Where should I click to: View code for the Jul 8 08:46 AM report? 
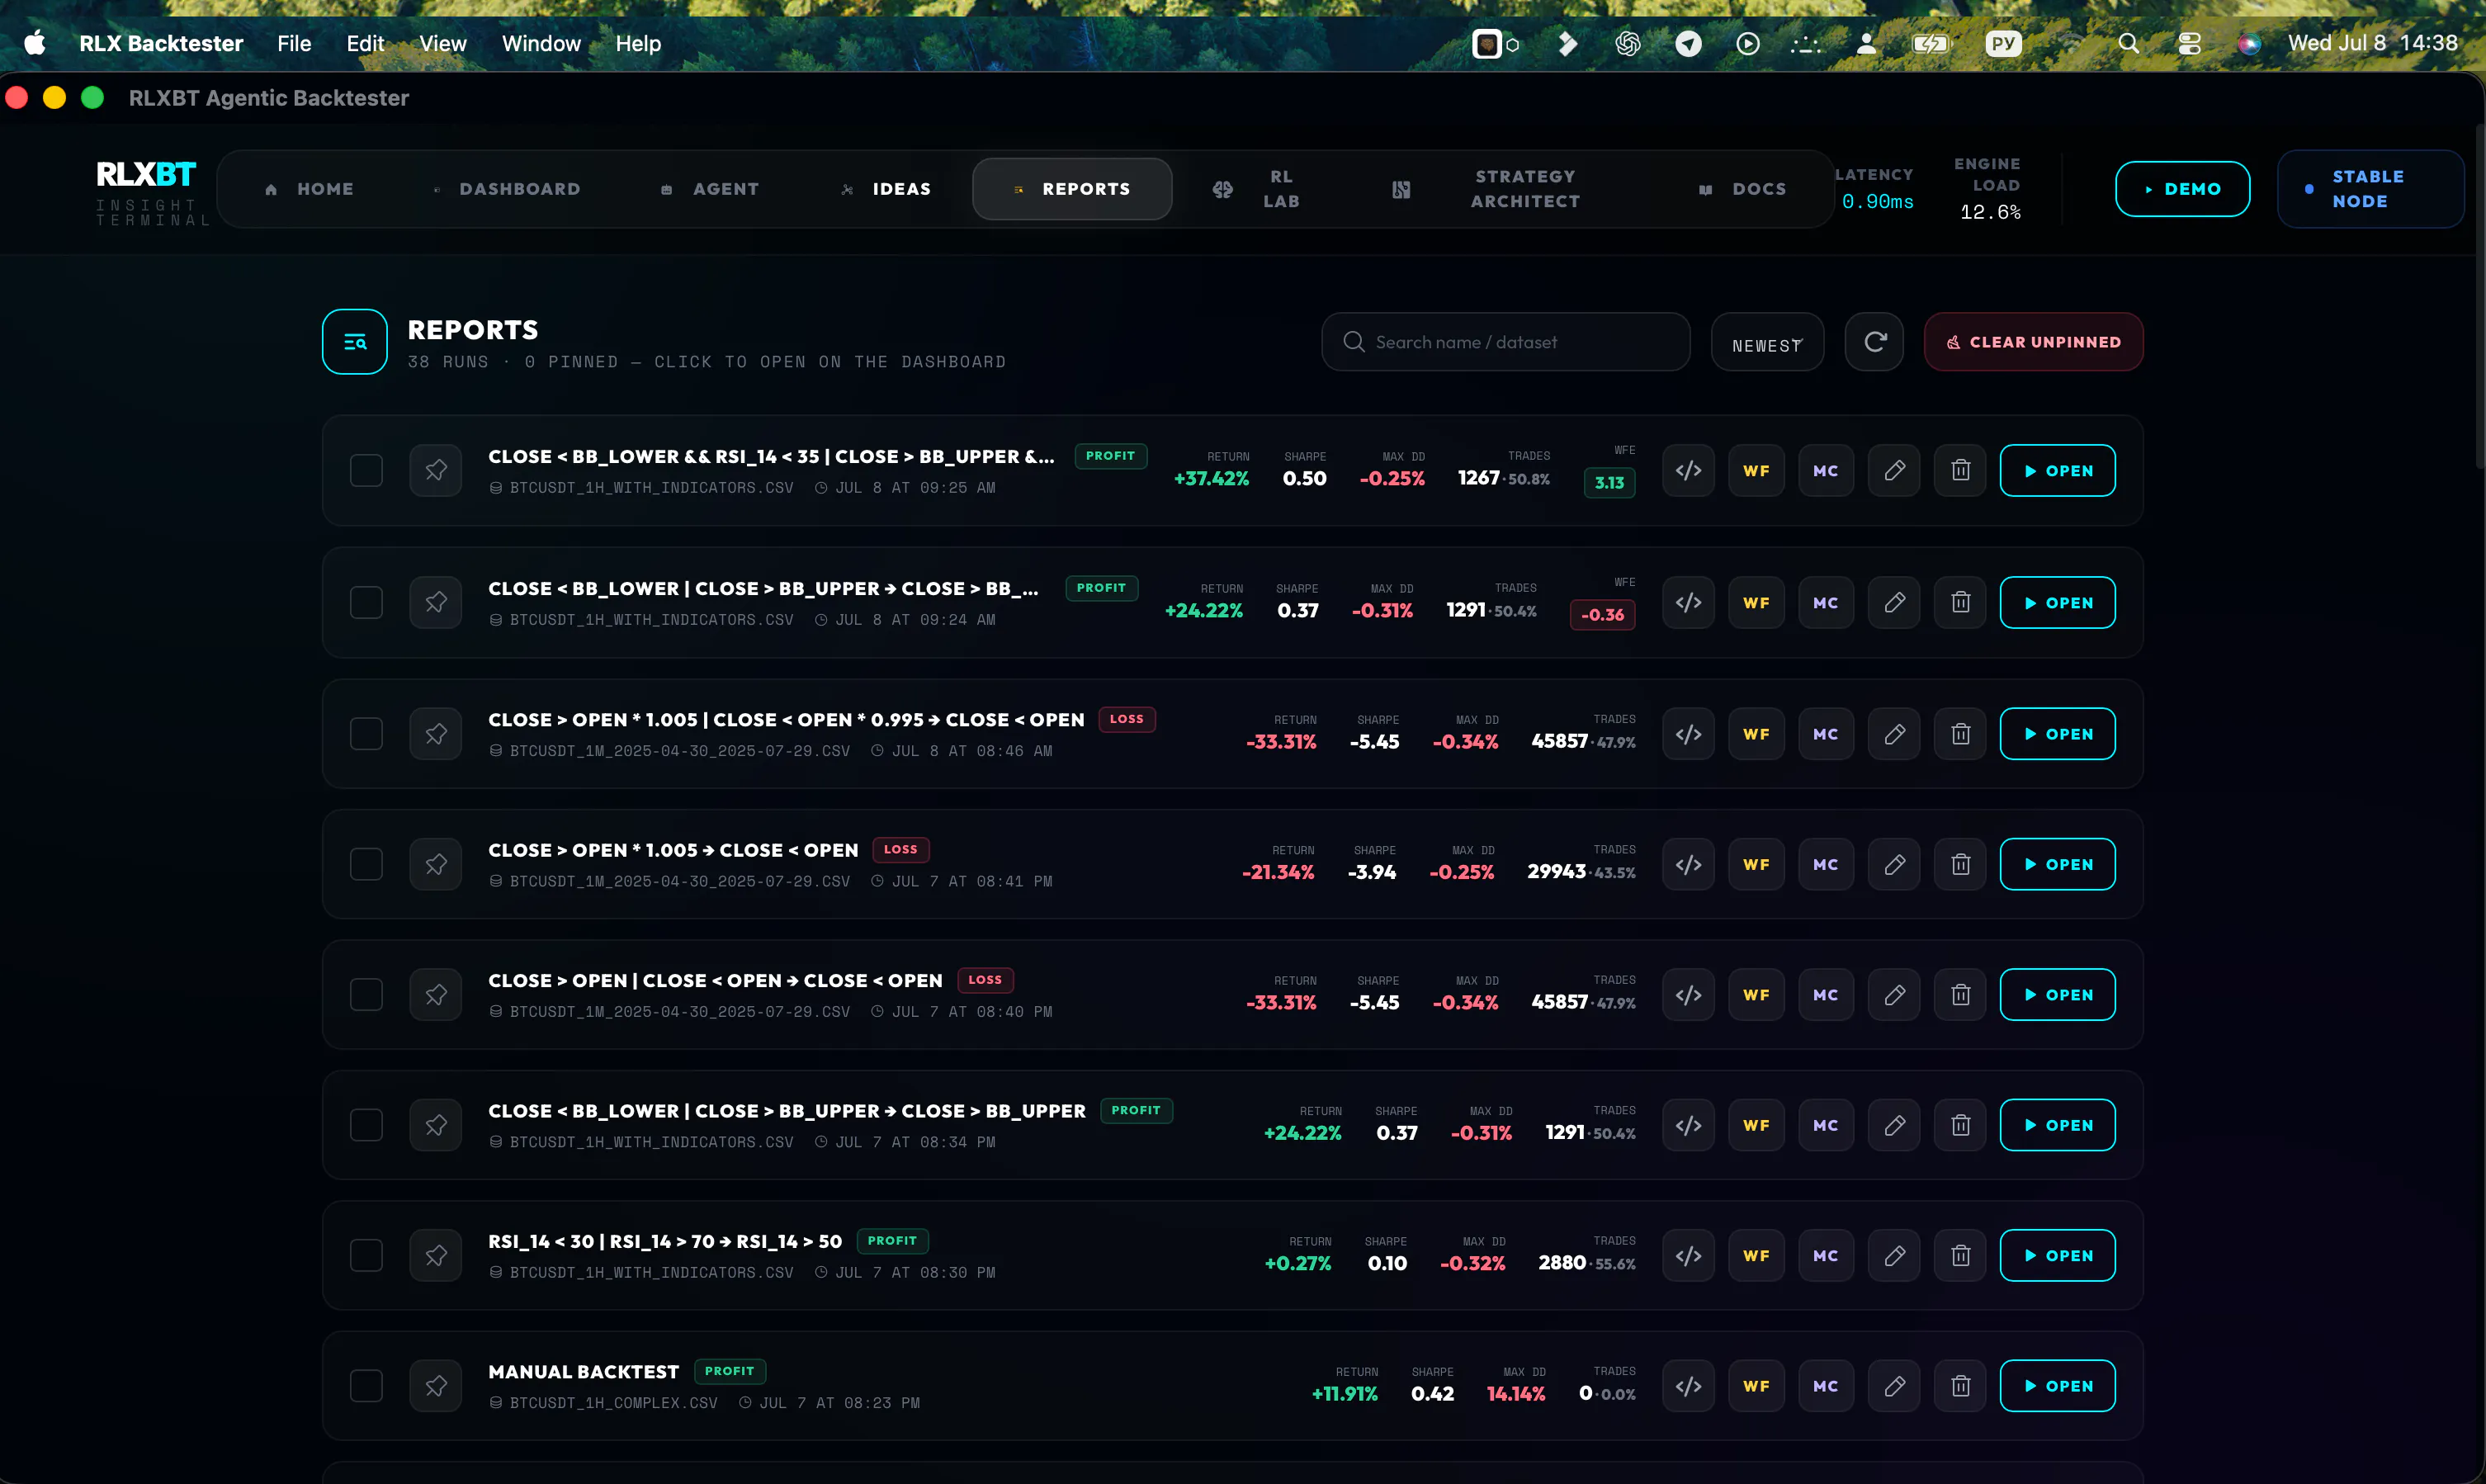pos(1688,734)
